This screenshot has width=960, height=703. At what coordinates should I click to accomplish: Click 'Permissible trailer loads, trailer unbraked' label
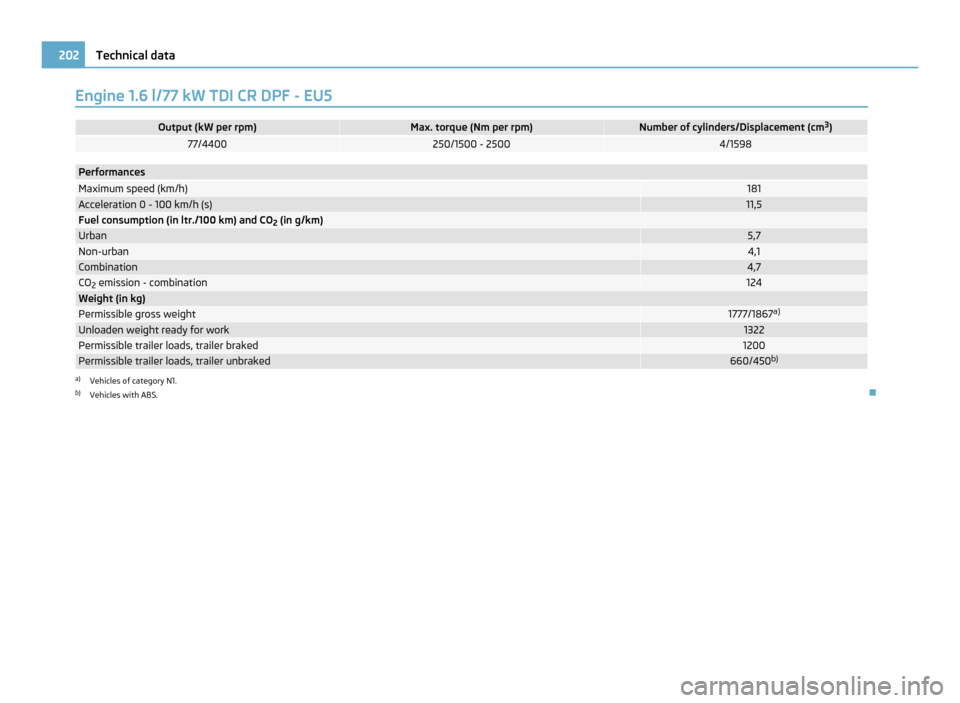tap(174, 361)
